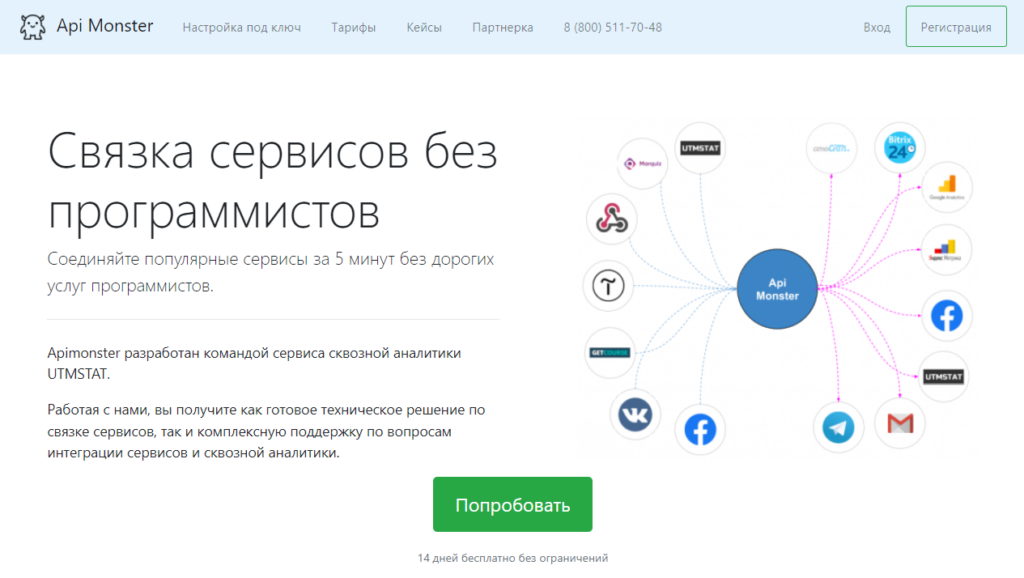Click the Facebook icon next to VK
The width and height of the screenshot is (1024, 578).
point(700,430)
